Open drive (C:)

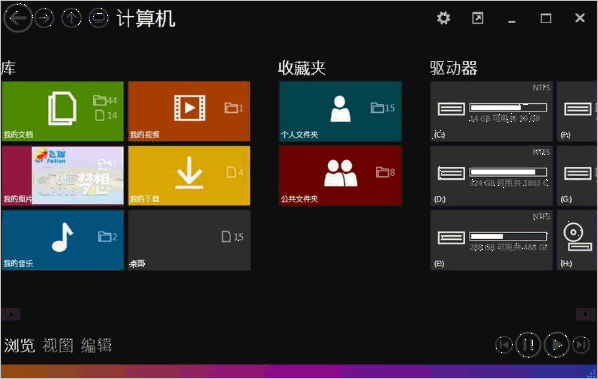(x=492, y=111)
